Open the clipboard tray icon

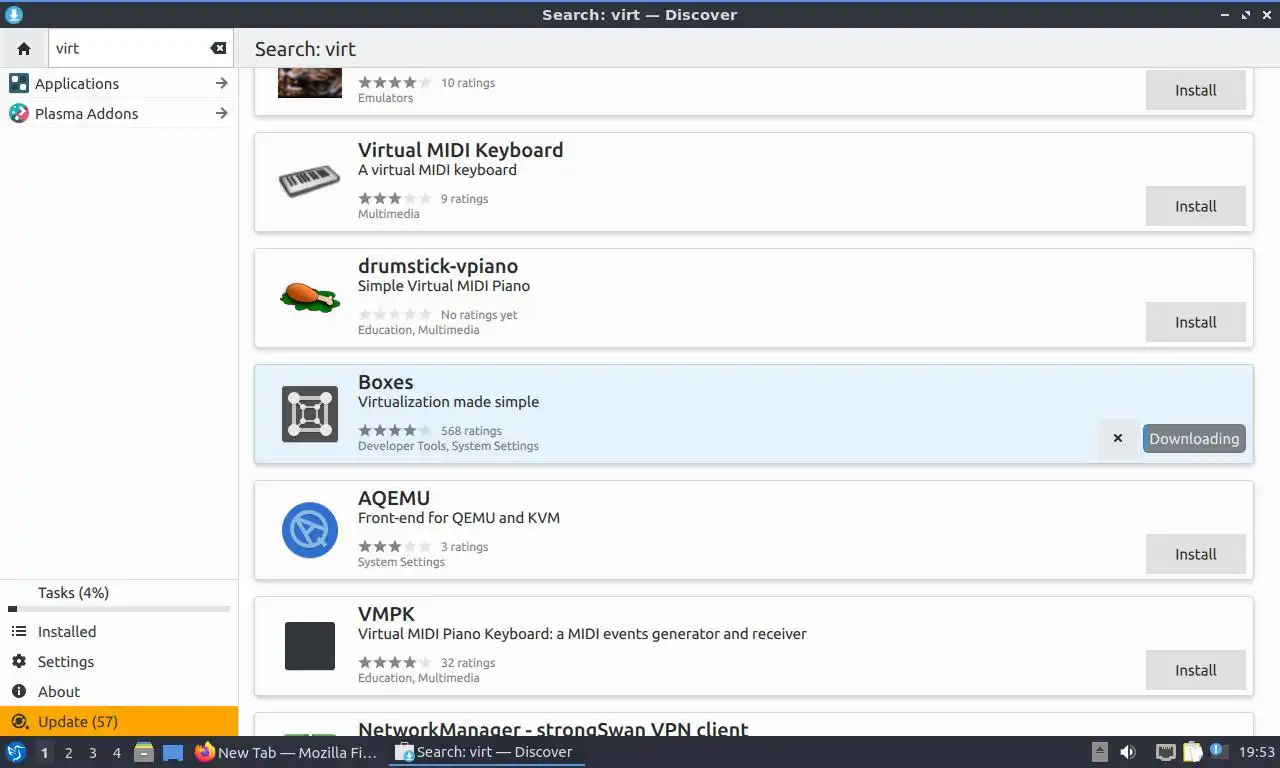tap(1193, 752)
